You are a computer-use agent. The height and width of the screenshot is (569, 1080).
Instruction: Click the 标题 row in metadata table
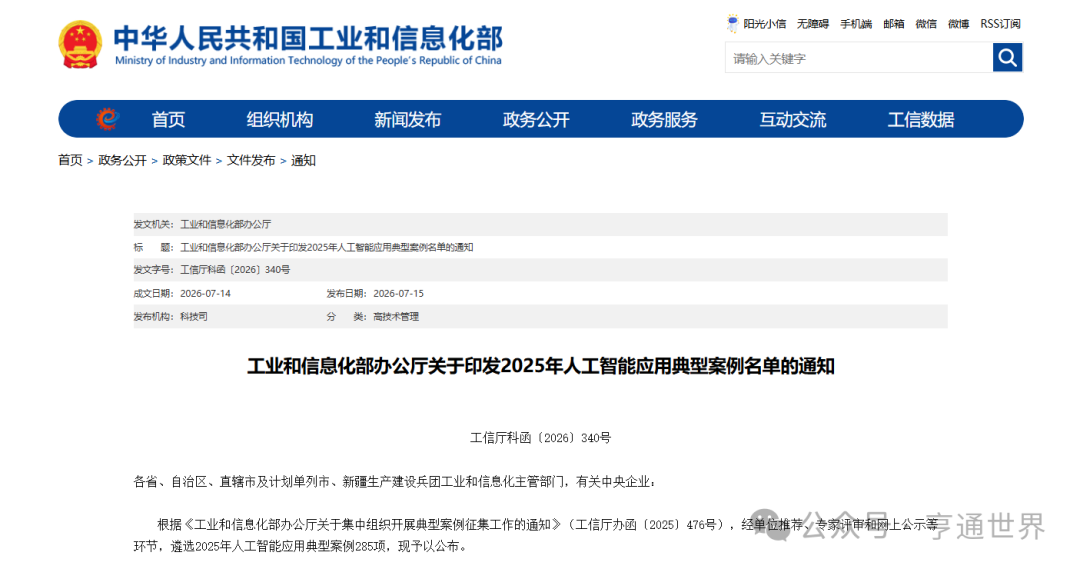pyautogui.click(x=540, y=247)
